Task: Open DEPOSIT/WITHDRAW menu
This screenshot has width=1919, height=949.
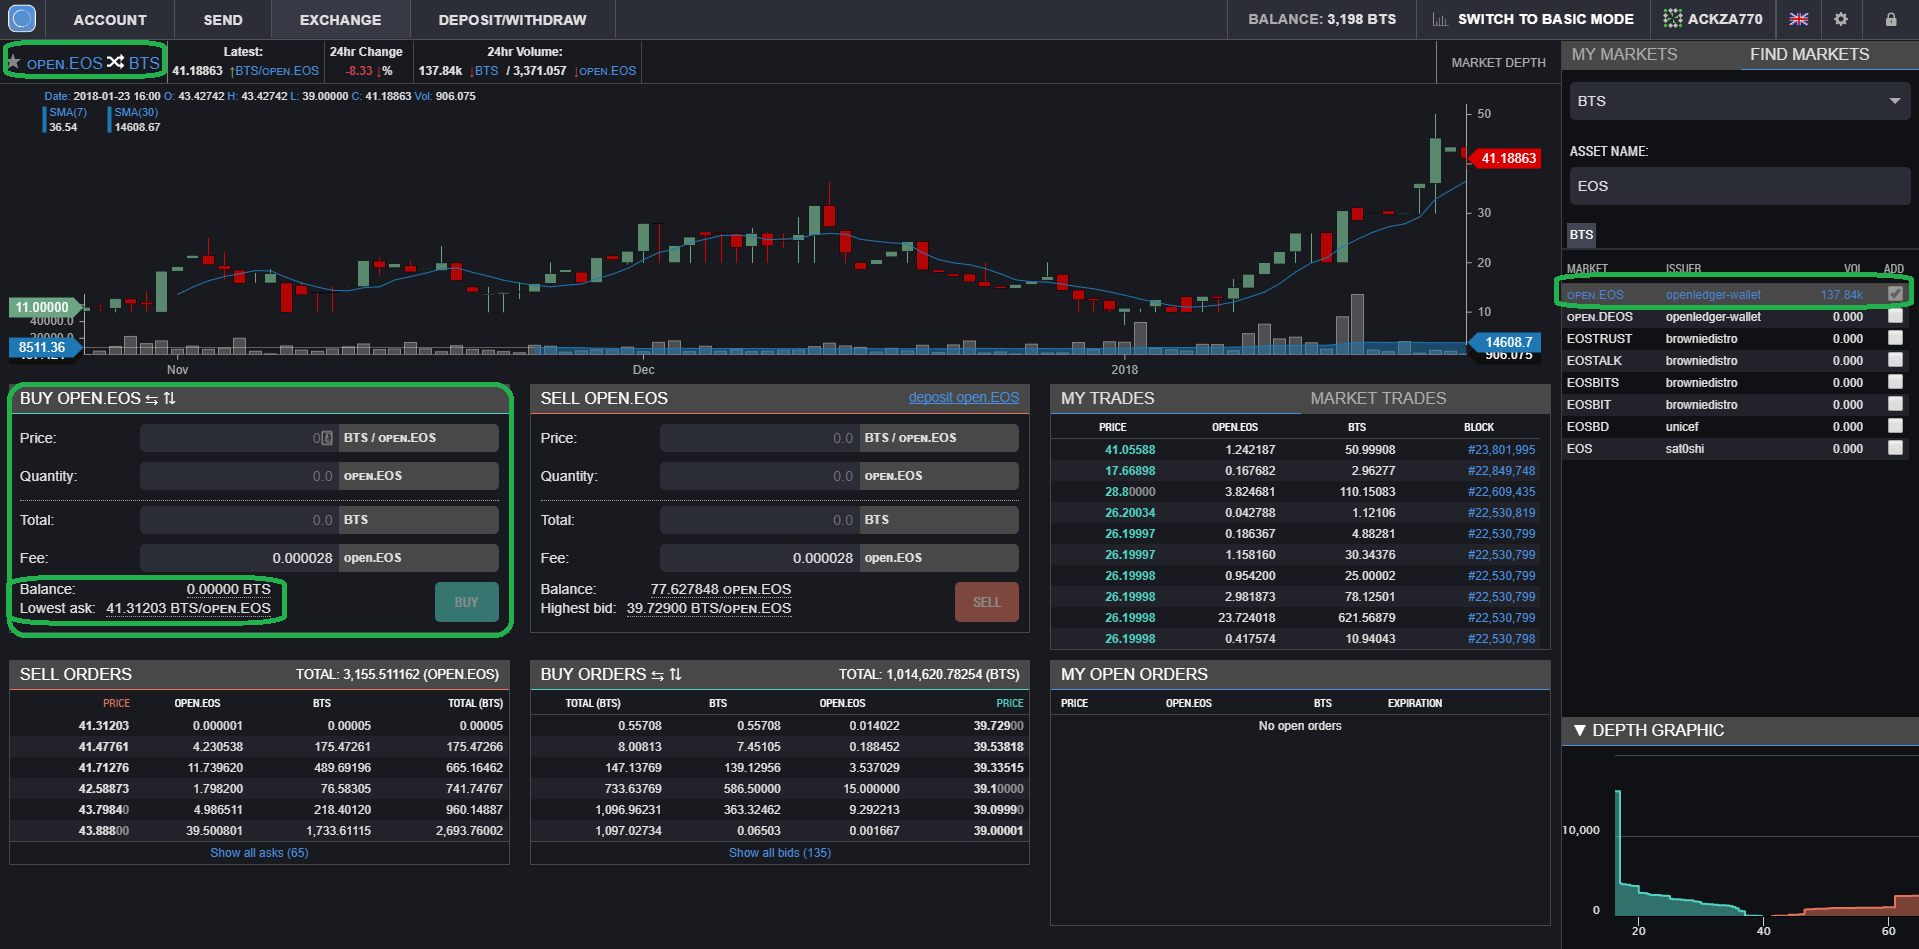Action: pyautogui.click(x=512, y=20)
